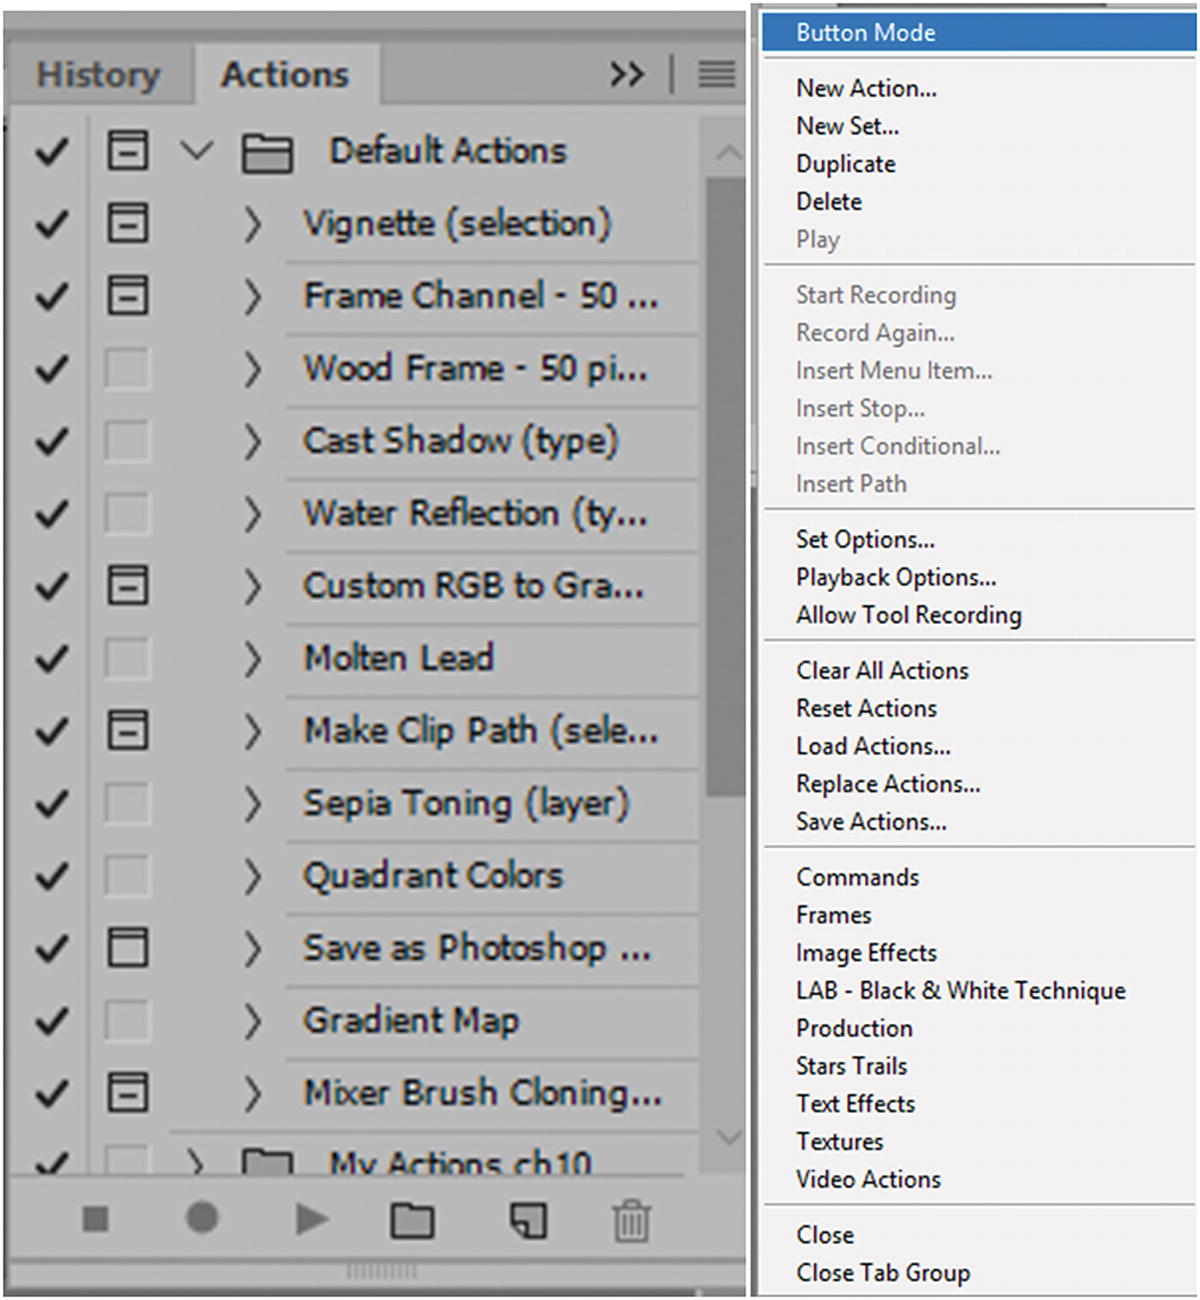Viewport: 1200px width, 1300px height.
Task: Switch to the History tab
Action: click(98, 75)
